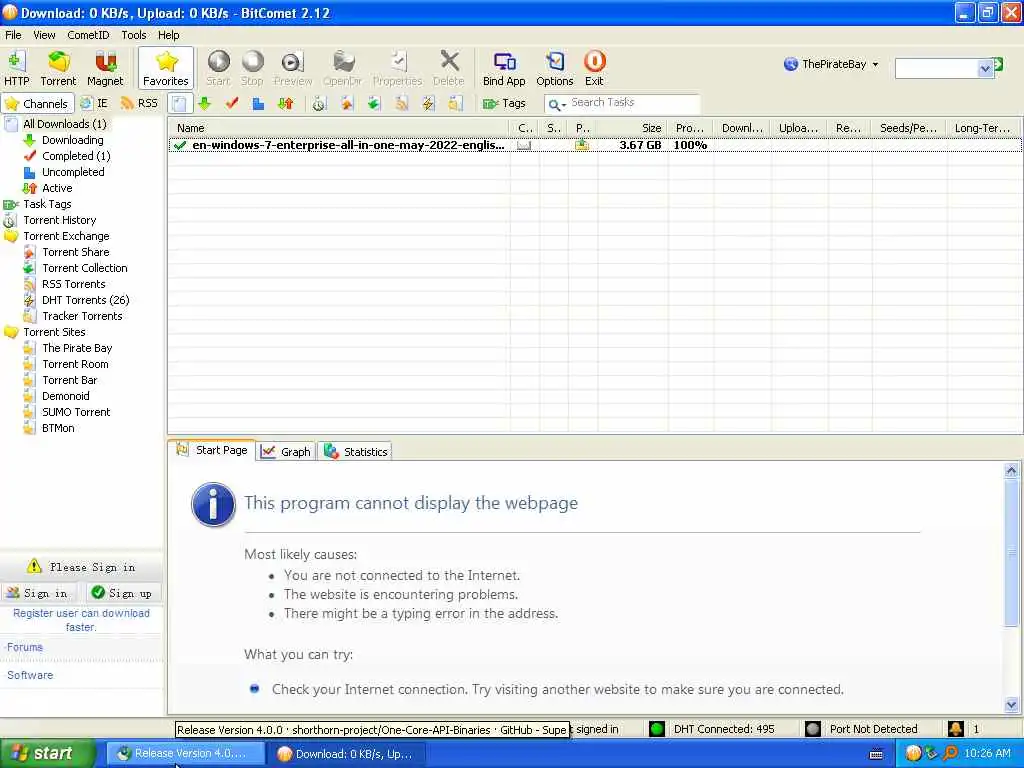Open the Software link
Screen dimensions: 1024x768
30,675
